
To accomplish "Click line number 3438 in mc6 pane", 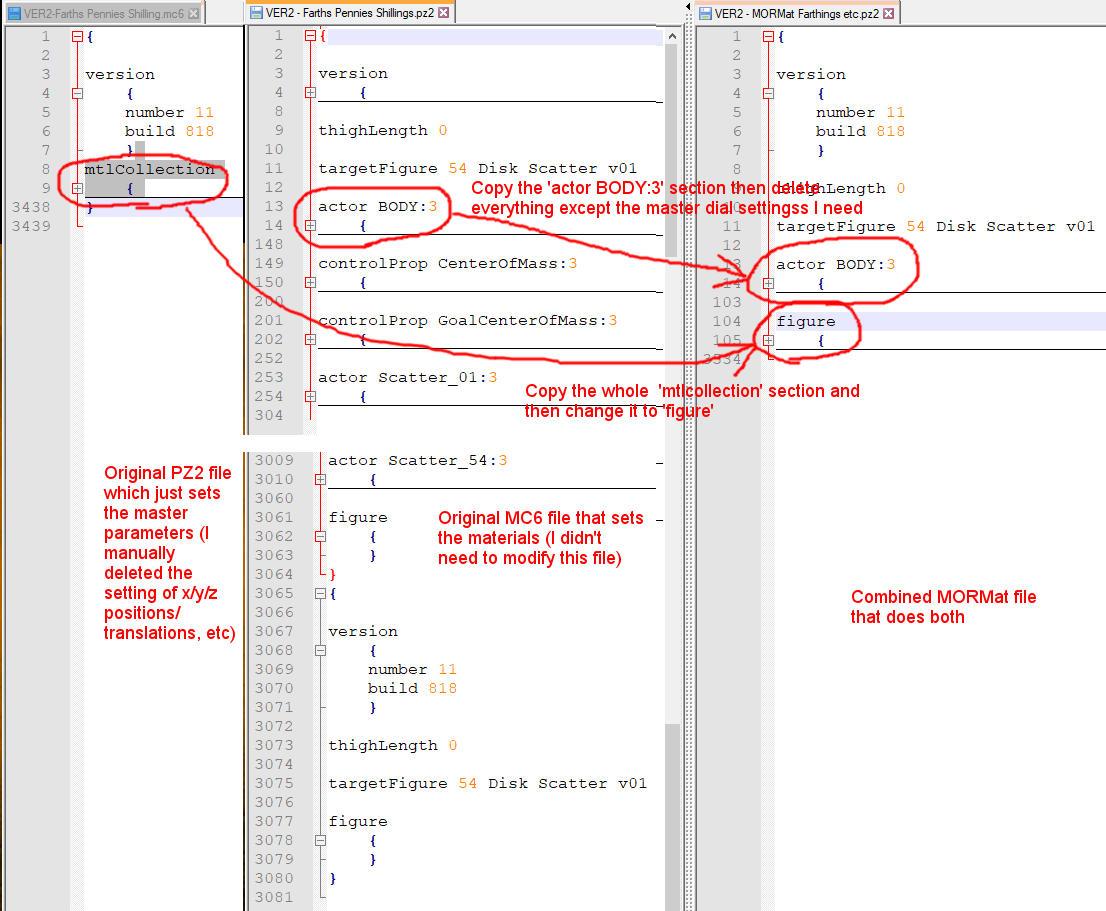I will point(31,207).
